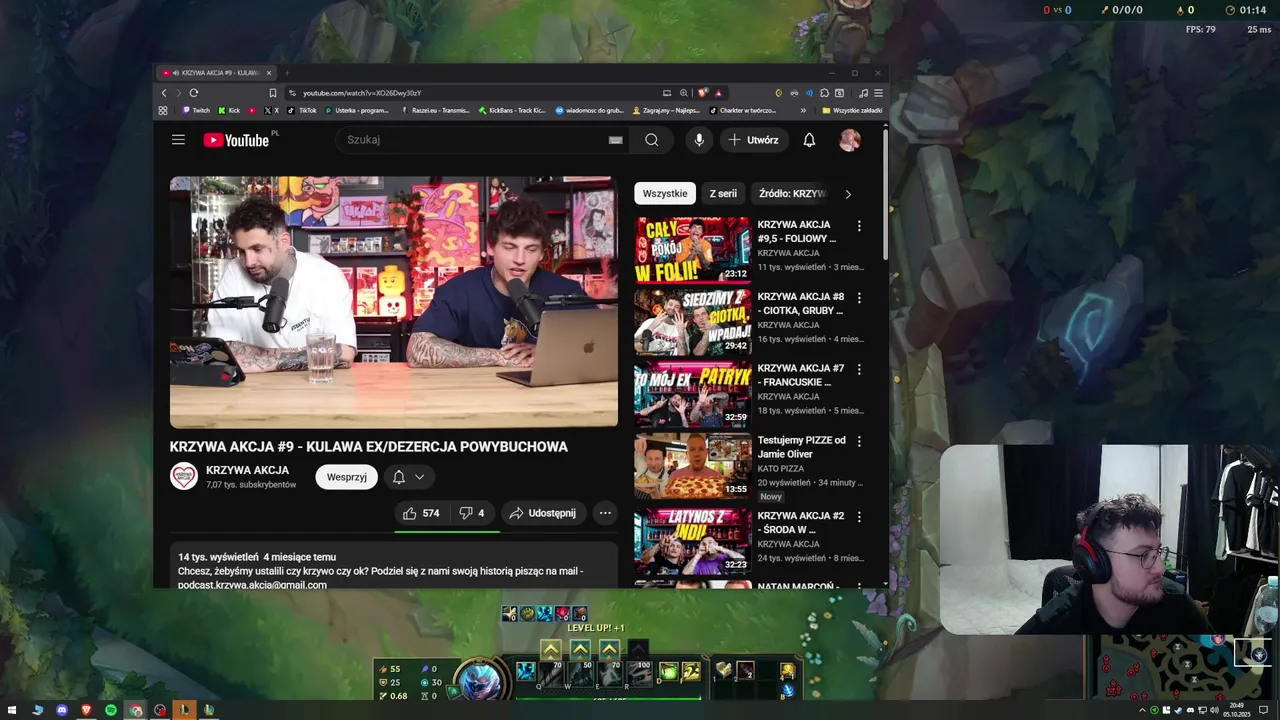Viewport: 1280px width, 720px height.
Task: Level up Q ability arrow
Action: coord(550,649)
